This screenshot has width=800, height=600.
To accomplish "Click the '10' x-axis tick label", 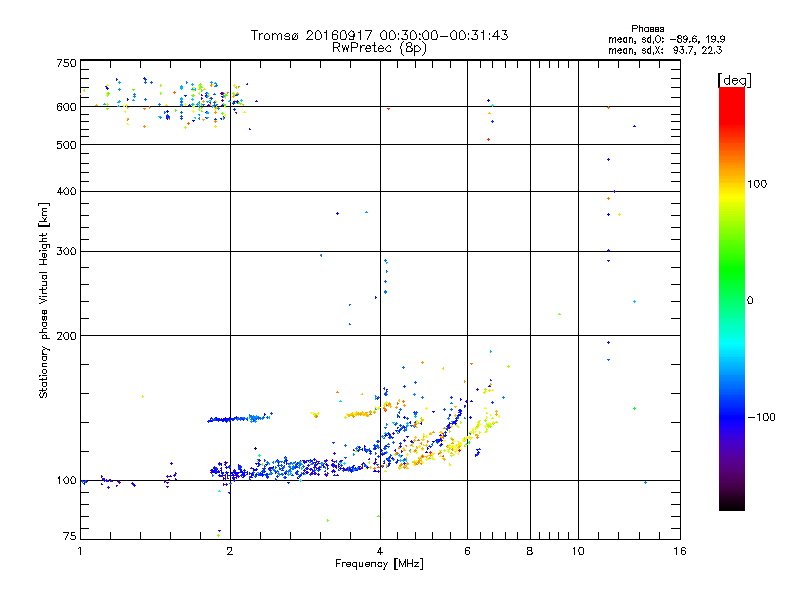I will (578, 551).
